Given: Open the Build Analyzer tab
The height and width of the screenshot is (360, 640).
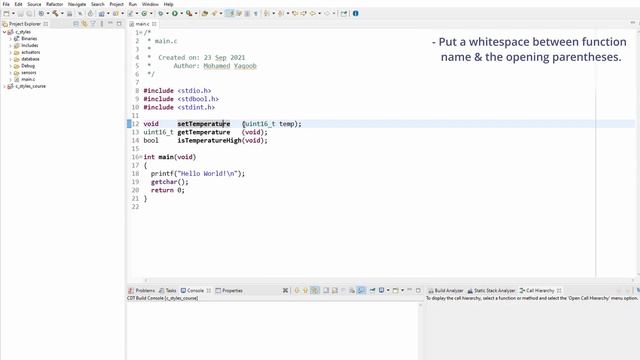Looking at the screenshot, I should point(445,291).
